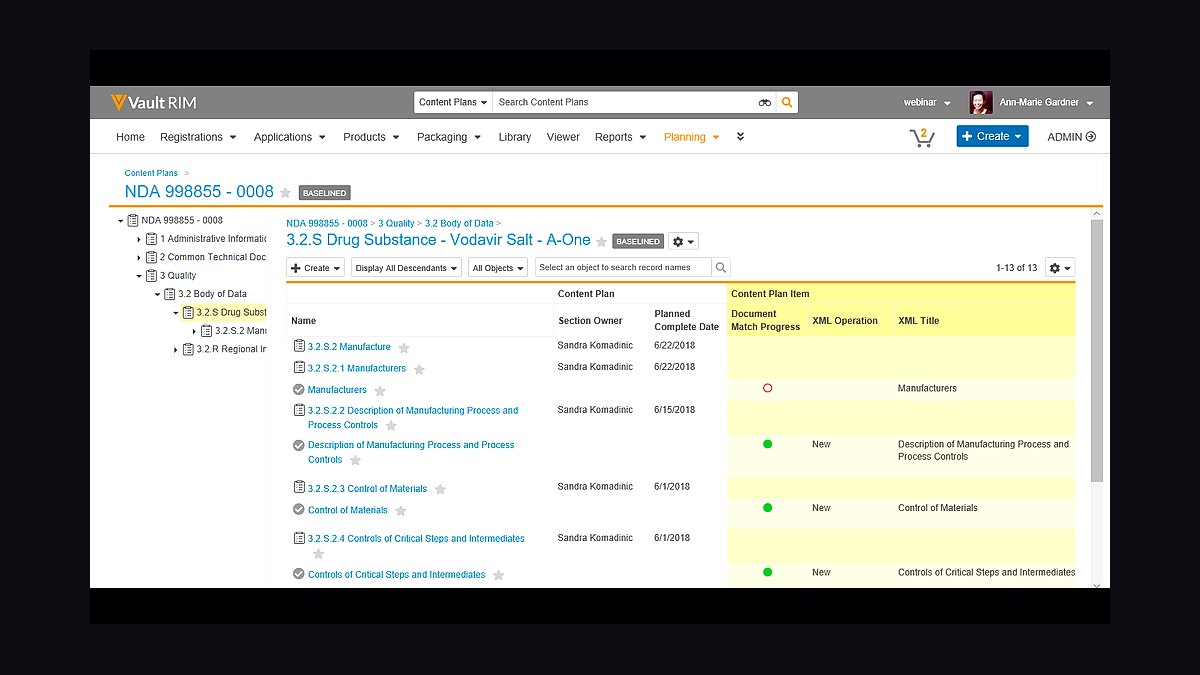
Task: Click the ADMIN arrow icon
Action: 1091,137
